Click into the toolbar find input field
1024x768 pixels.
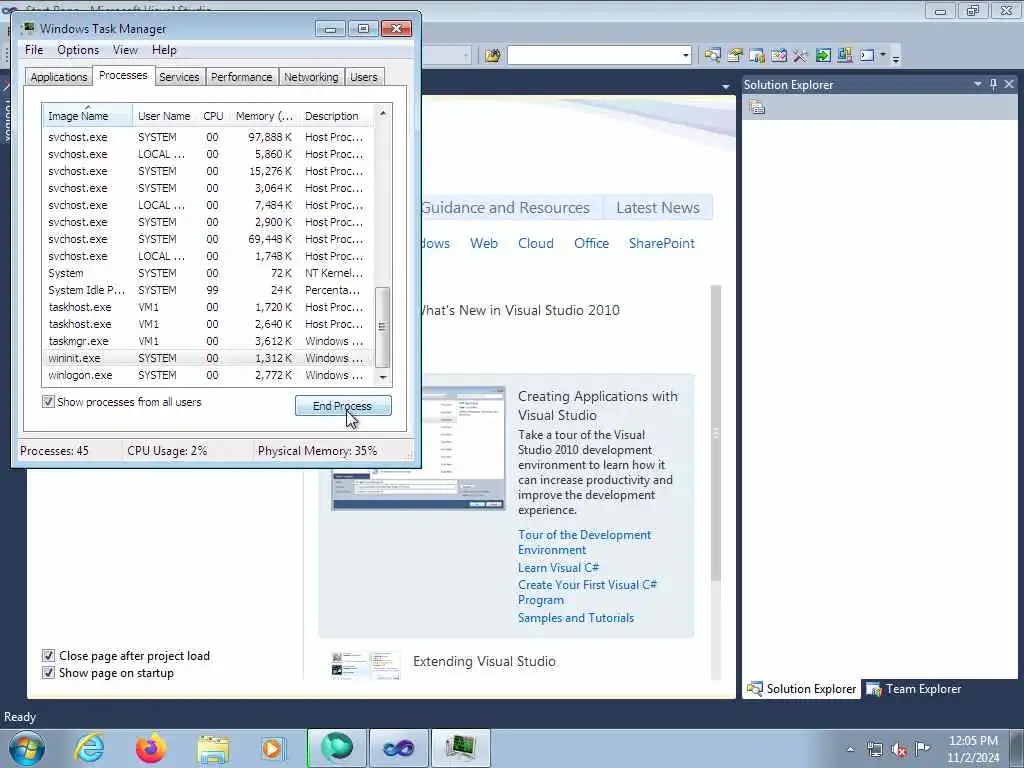[594, 56]
